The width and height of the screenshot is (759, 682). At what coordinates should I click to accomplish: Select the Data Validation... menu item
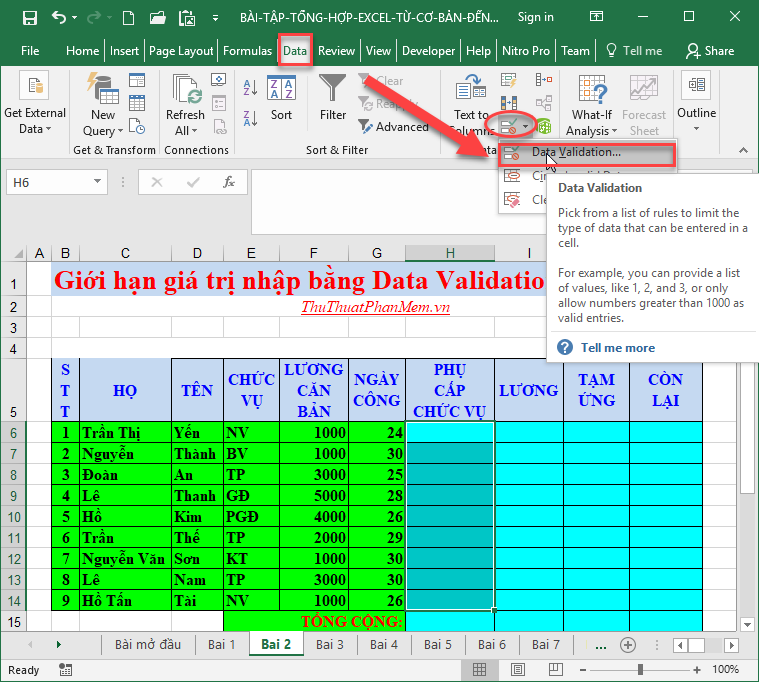pyautogui.click(x=587, y=152)
